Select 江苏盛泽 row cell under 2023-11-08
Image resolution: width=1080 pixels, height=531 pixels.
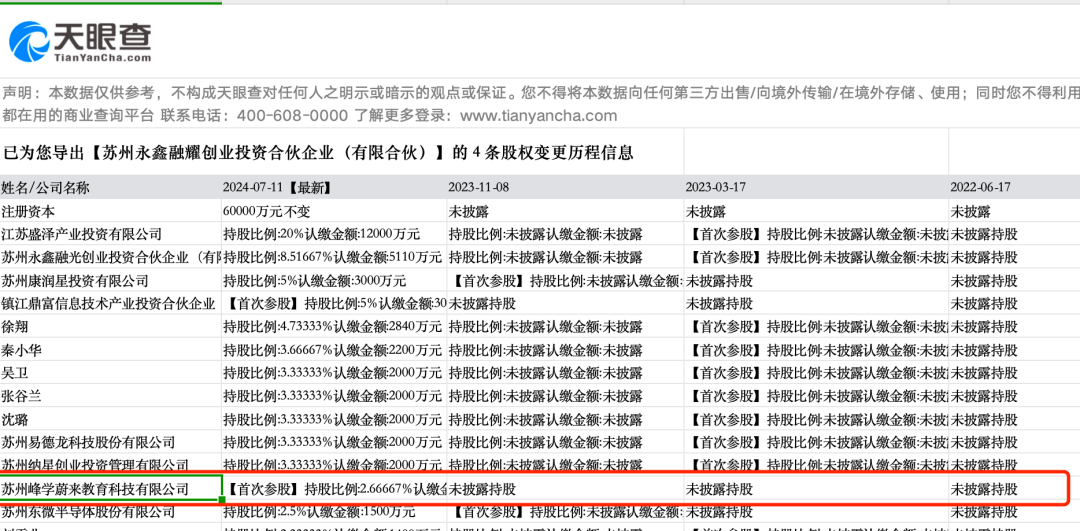pyautogui.click(x=565, y=234)
